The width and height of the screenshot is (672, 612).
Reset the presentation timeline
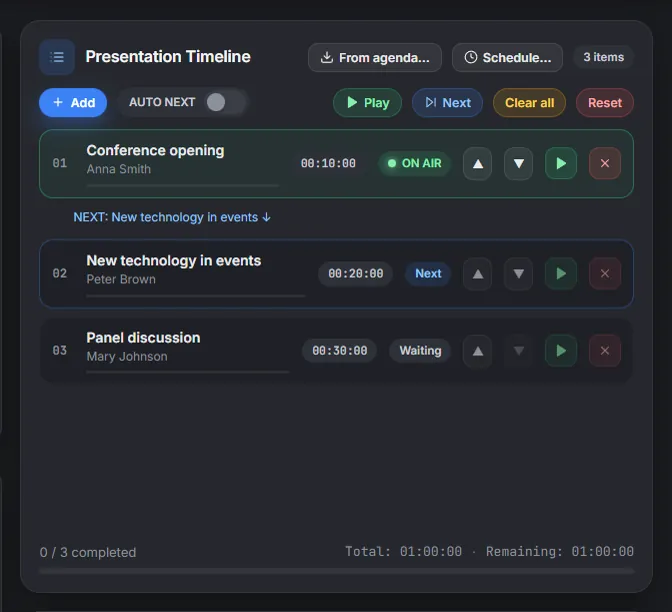tap(605, 102)
